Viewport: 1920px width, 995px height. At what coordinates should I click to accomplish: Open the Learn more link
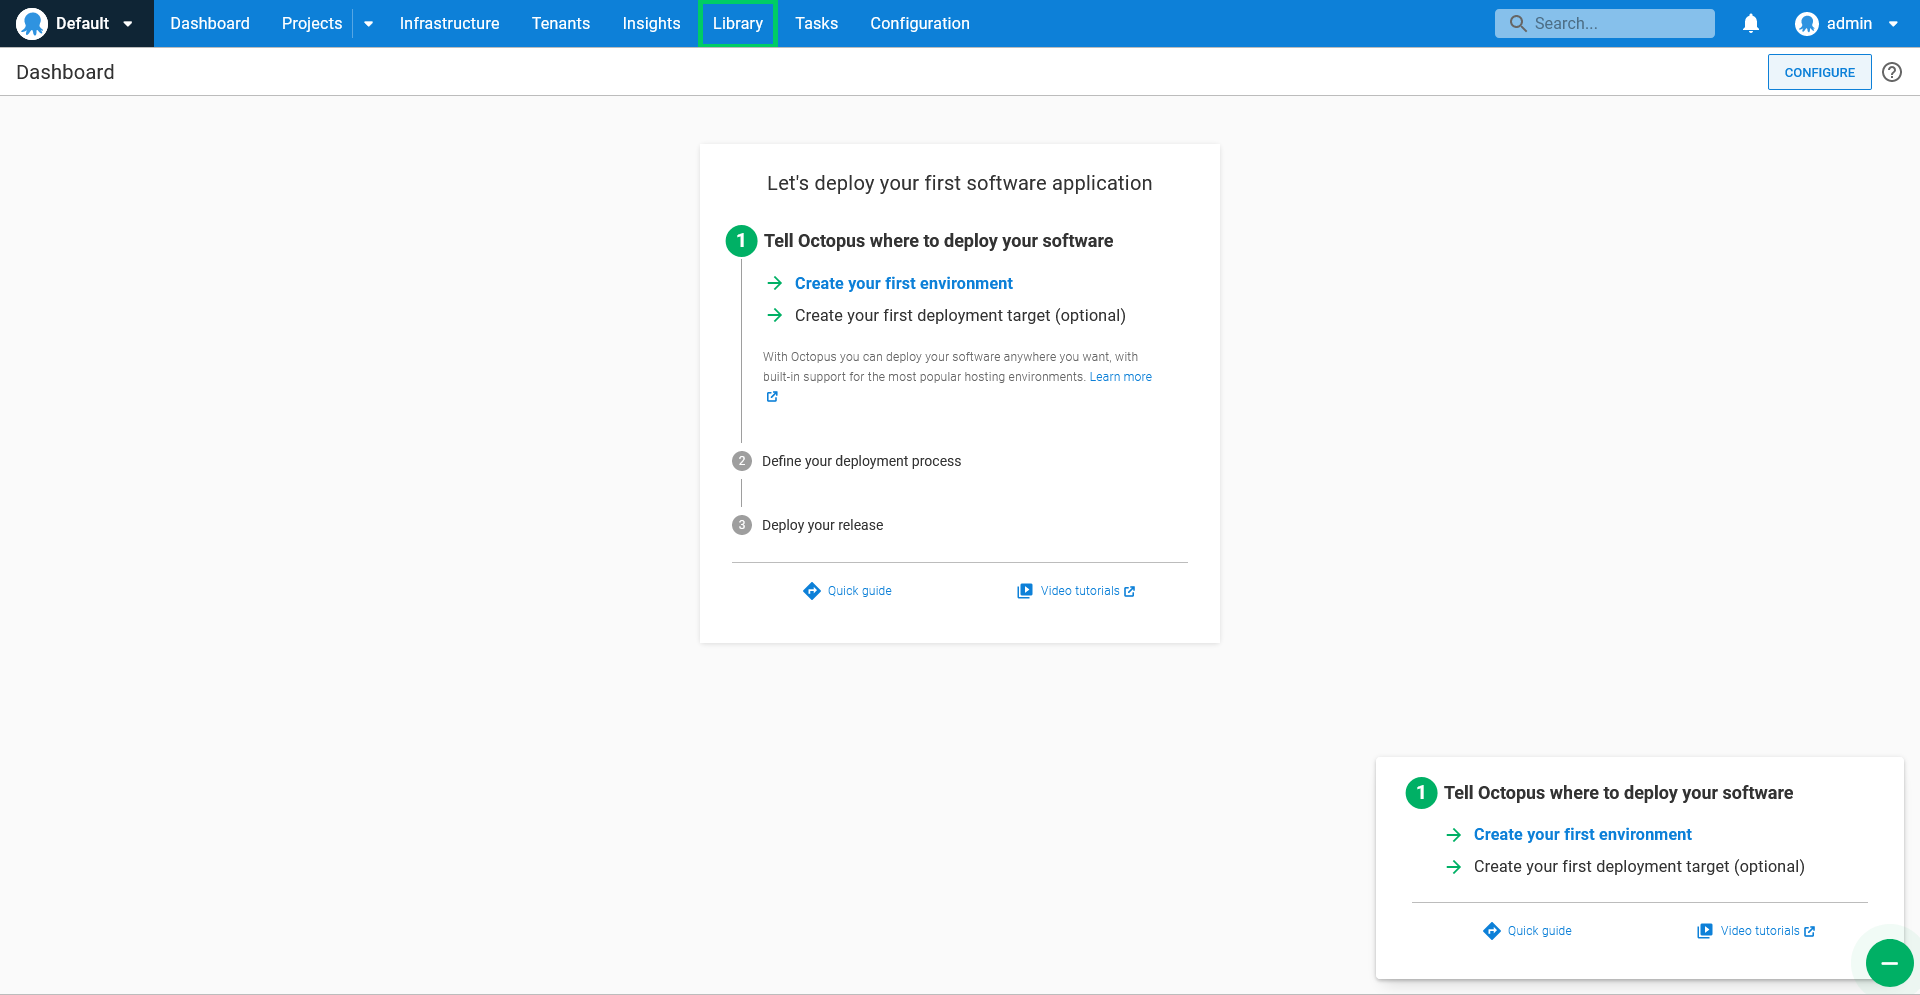pyautogui.click(x=1121, y=377)
